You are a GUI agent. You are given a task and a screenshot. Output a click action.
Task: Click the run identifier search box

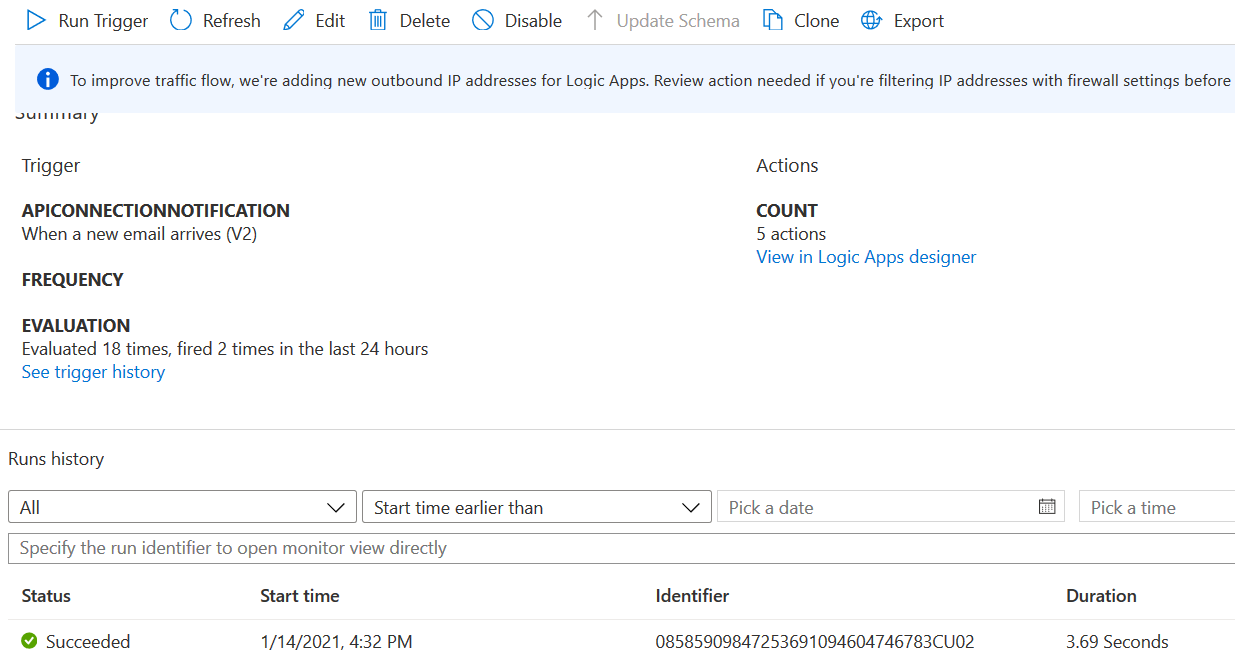click(620, 548)
